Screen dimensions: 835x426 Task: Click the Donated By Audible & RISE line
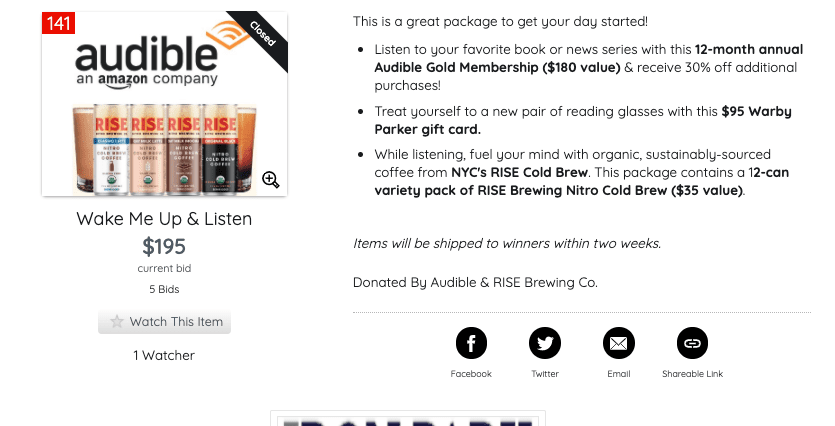(475, 282)
